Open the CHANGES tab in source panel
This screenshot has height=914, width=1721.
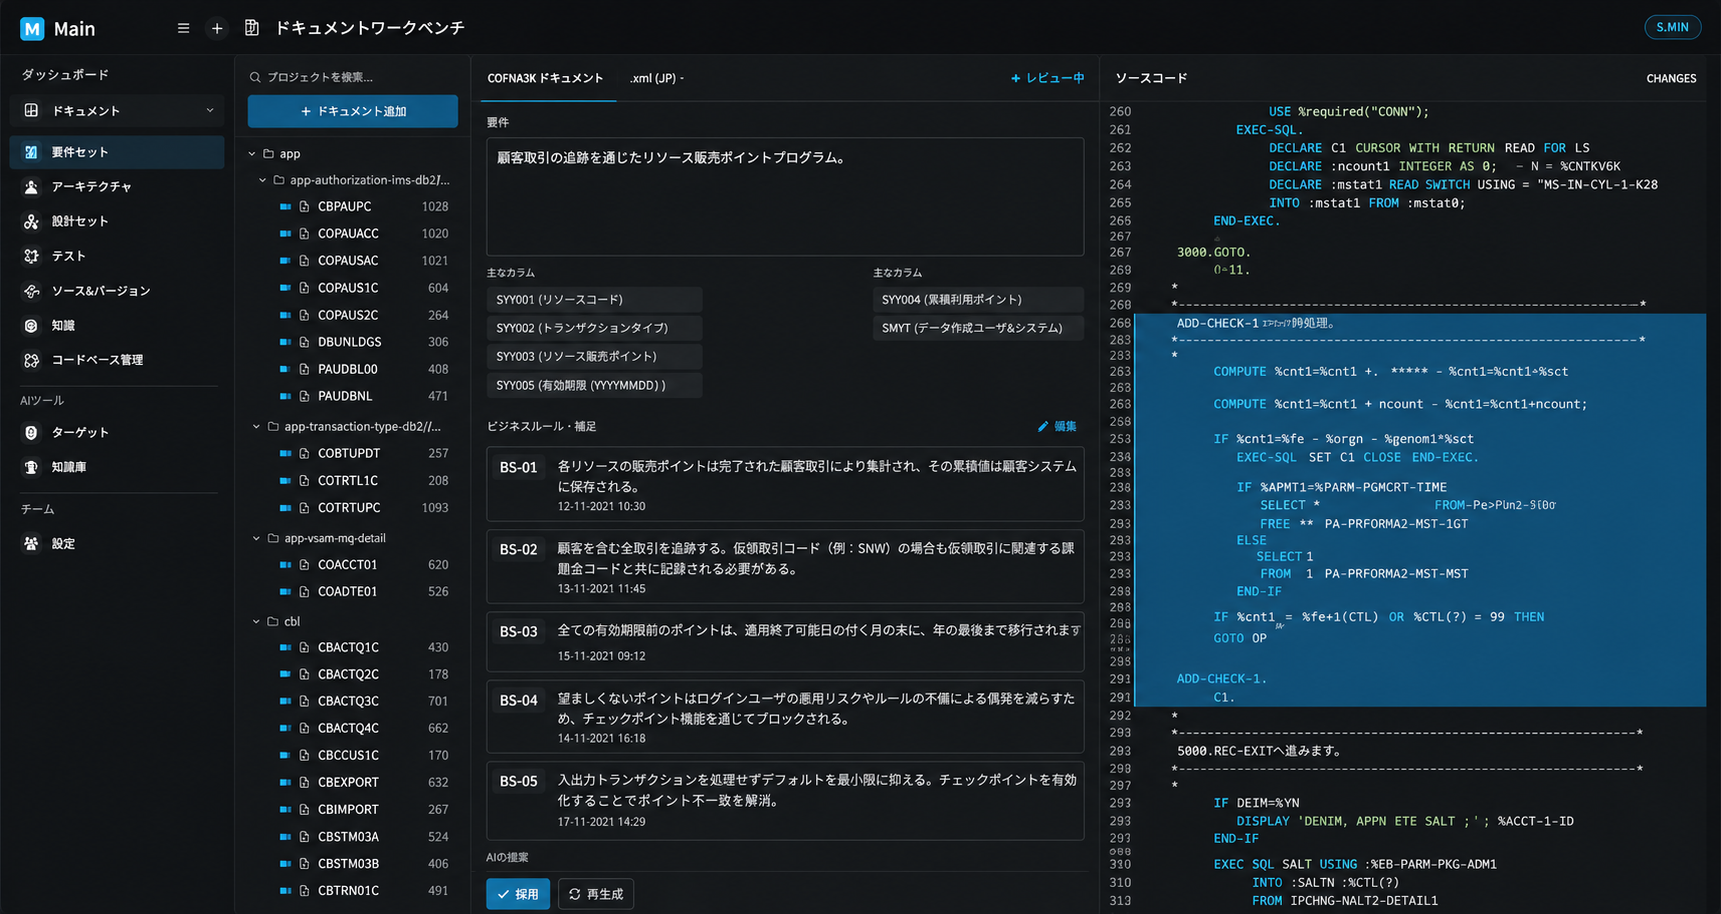[x=1671, y=78]
